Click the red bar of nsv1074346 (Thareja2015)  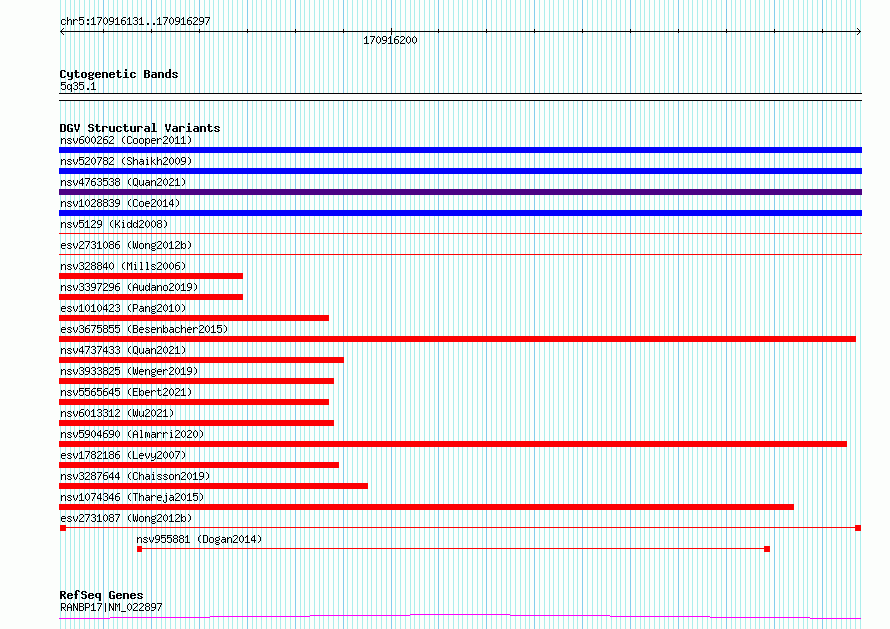coord(426,507)
